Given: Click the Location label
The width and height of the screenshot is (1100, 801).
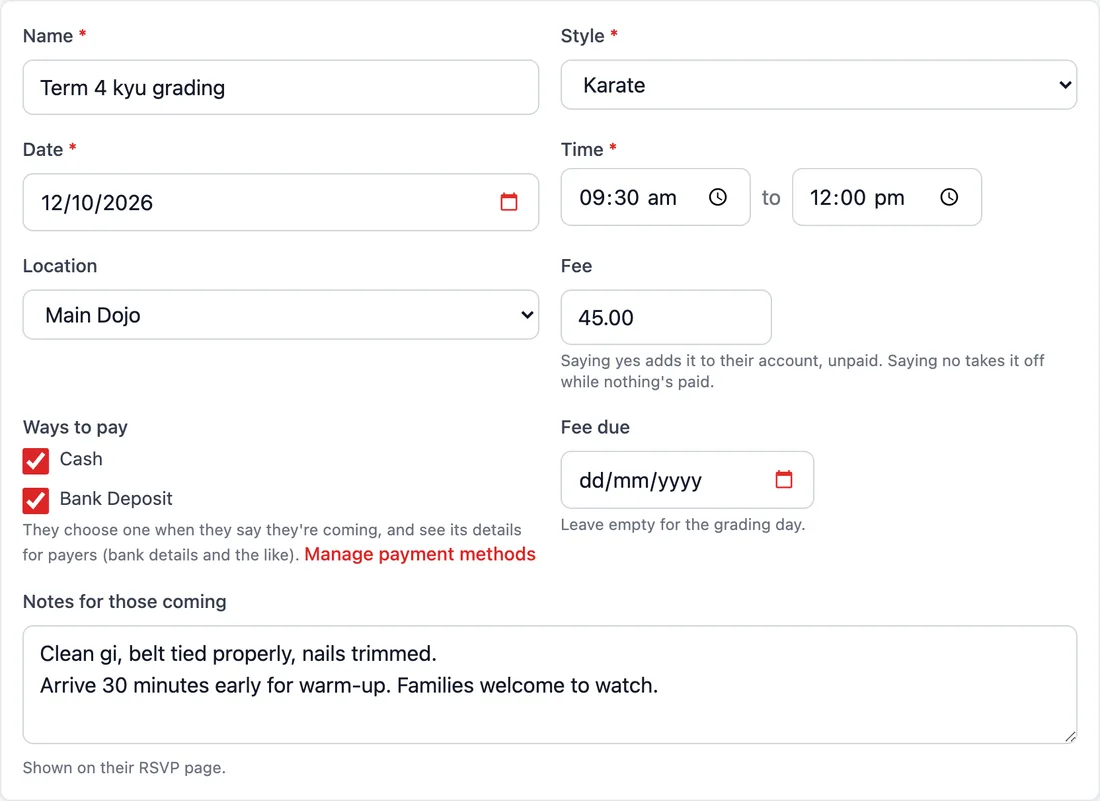Looking at the screenshot, I should click(60, 266).
